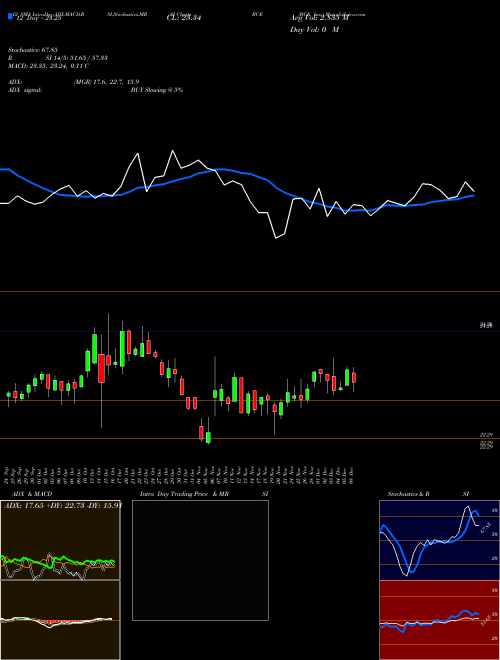500x660 pixels.
Task: Click the 'ADX signal:' label
Action: (25, 90)
